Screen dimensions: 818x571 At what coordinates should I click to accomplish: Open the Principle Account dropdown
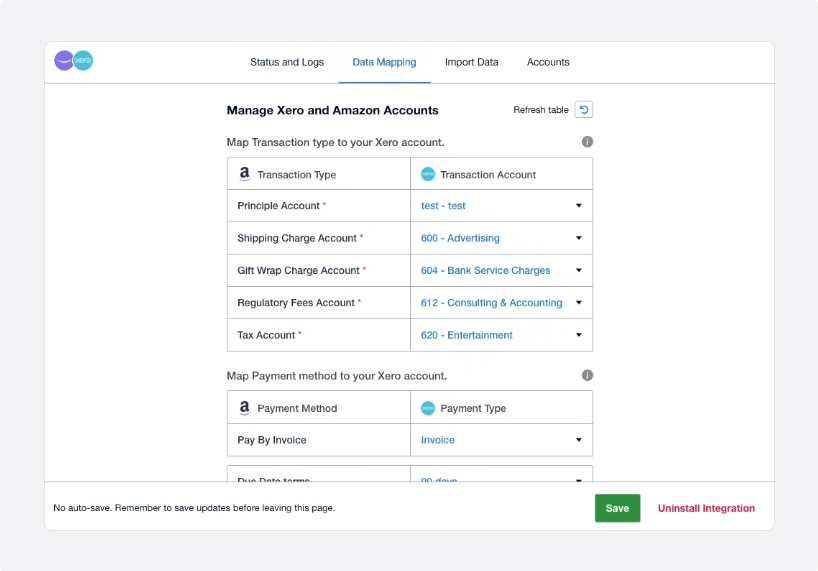pyautogui.click(x=501, y=206)
